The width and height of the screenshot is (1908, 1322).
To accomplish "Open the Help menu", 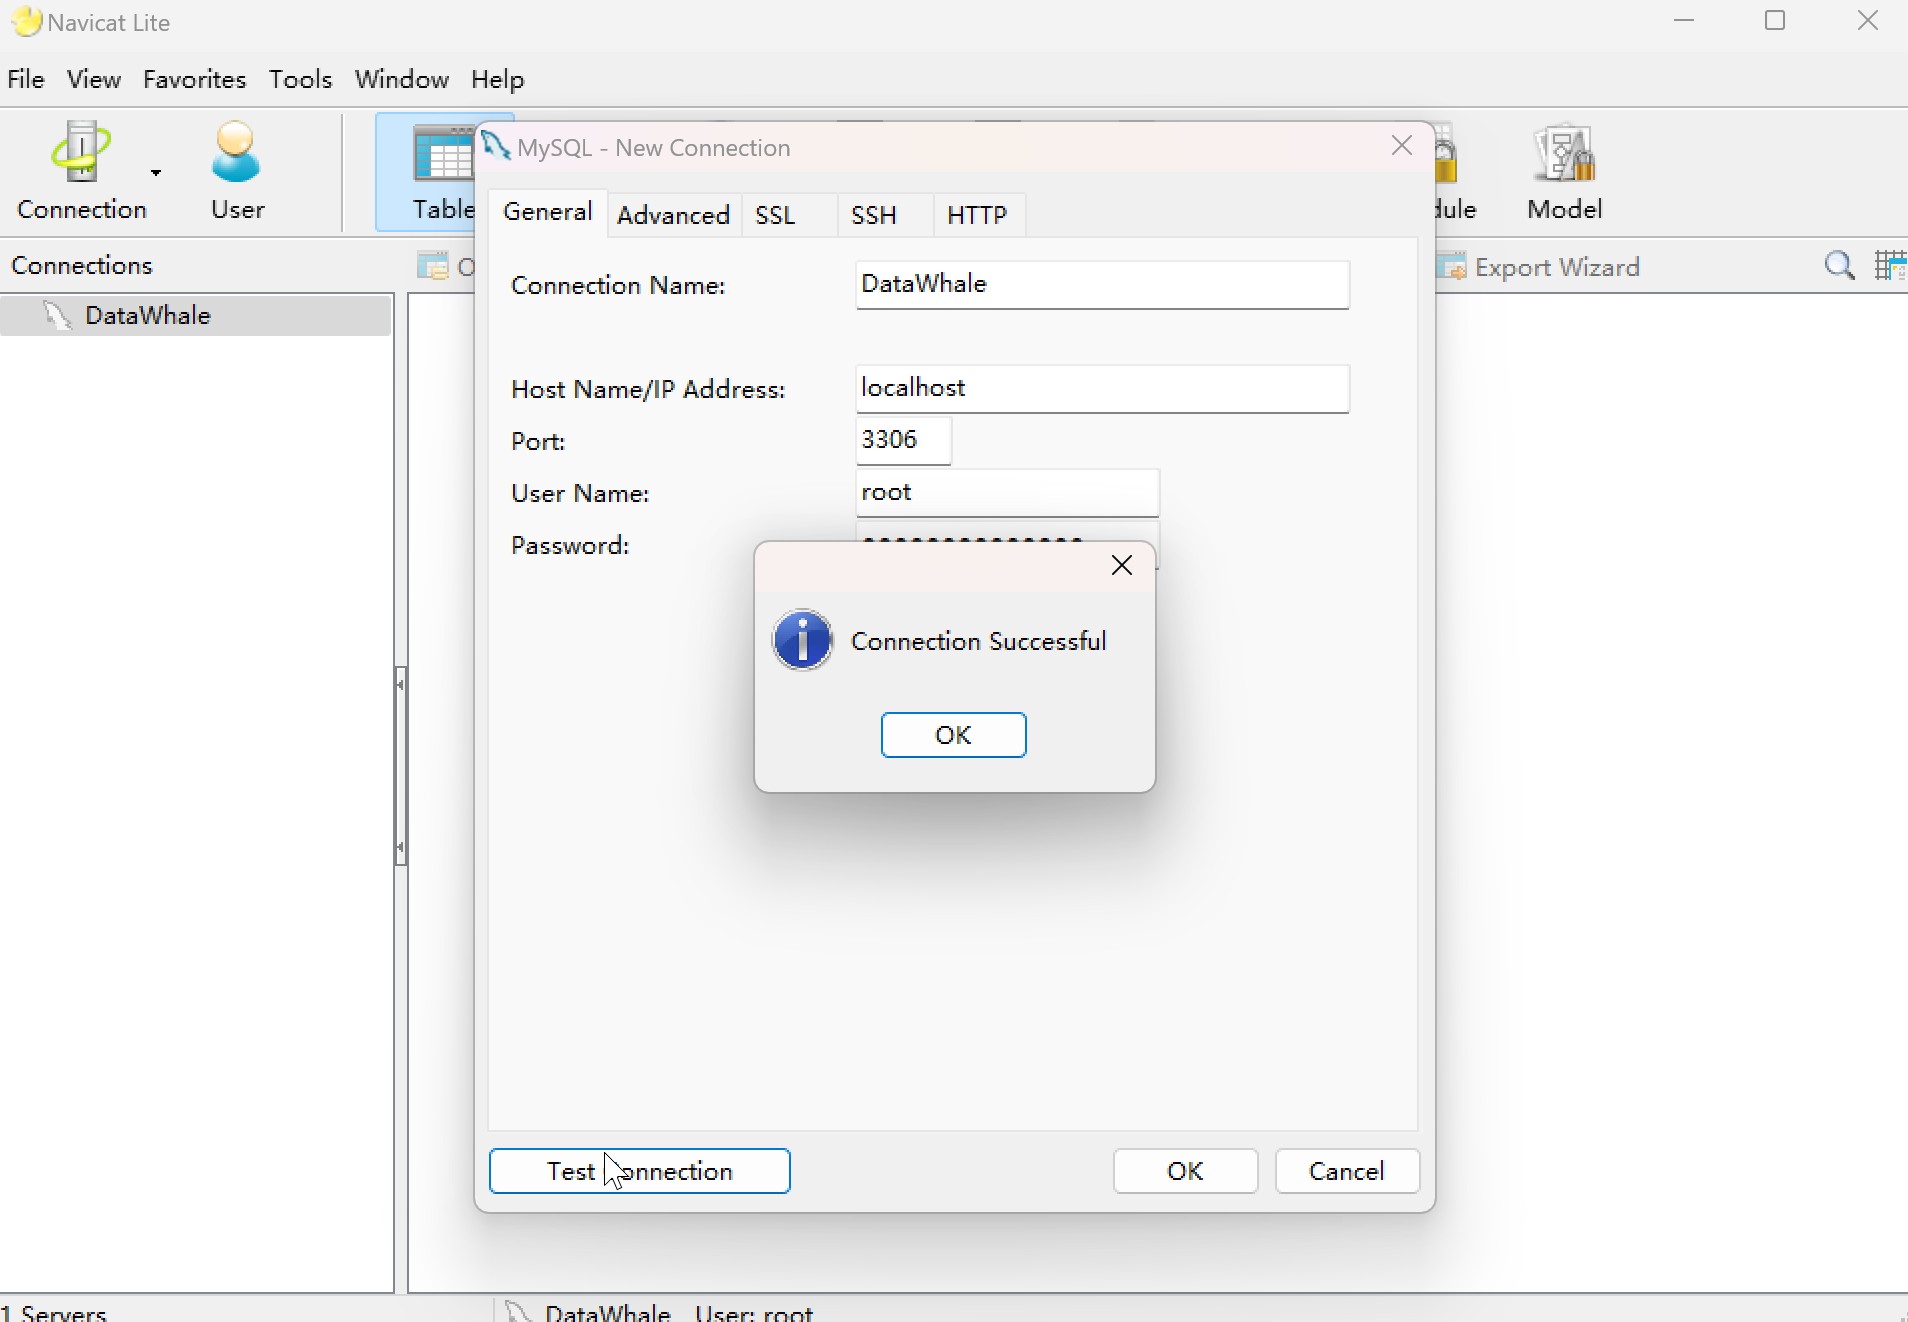I will click(498, 79).
